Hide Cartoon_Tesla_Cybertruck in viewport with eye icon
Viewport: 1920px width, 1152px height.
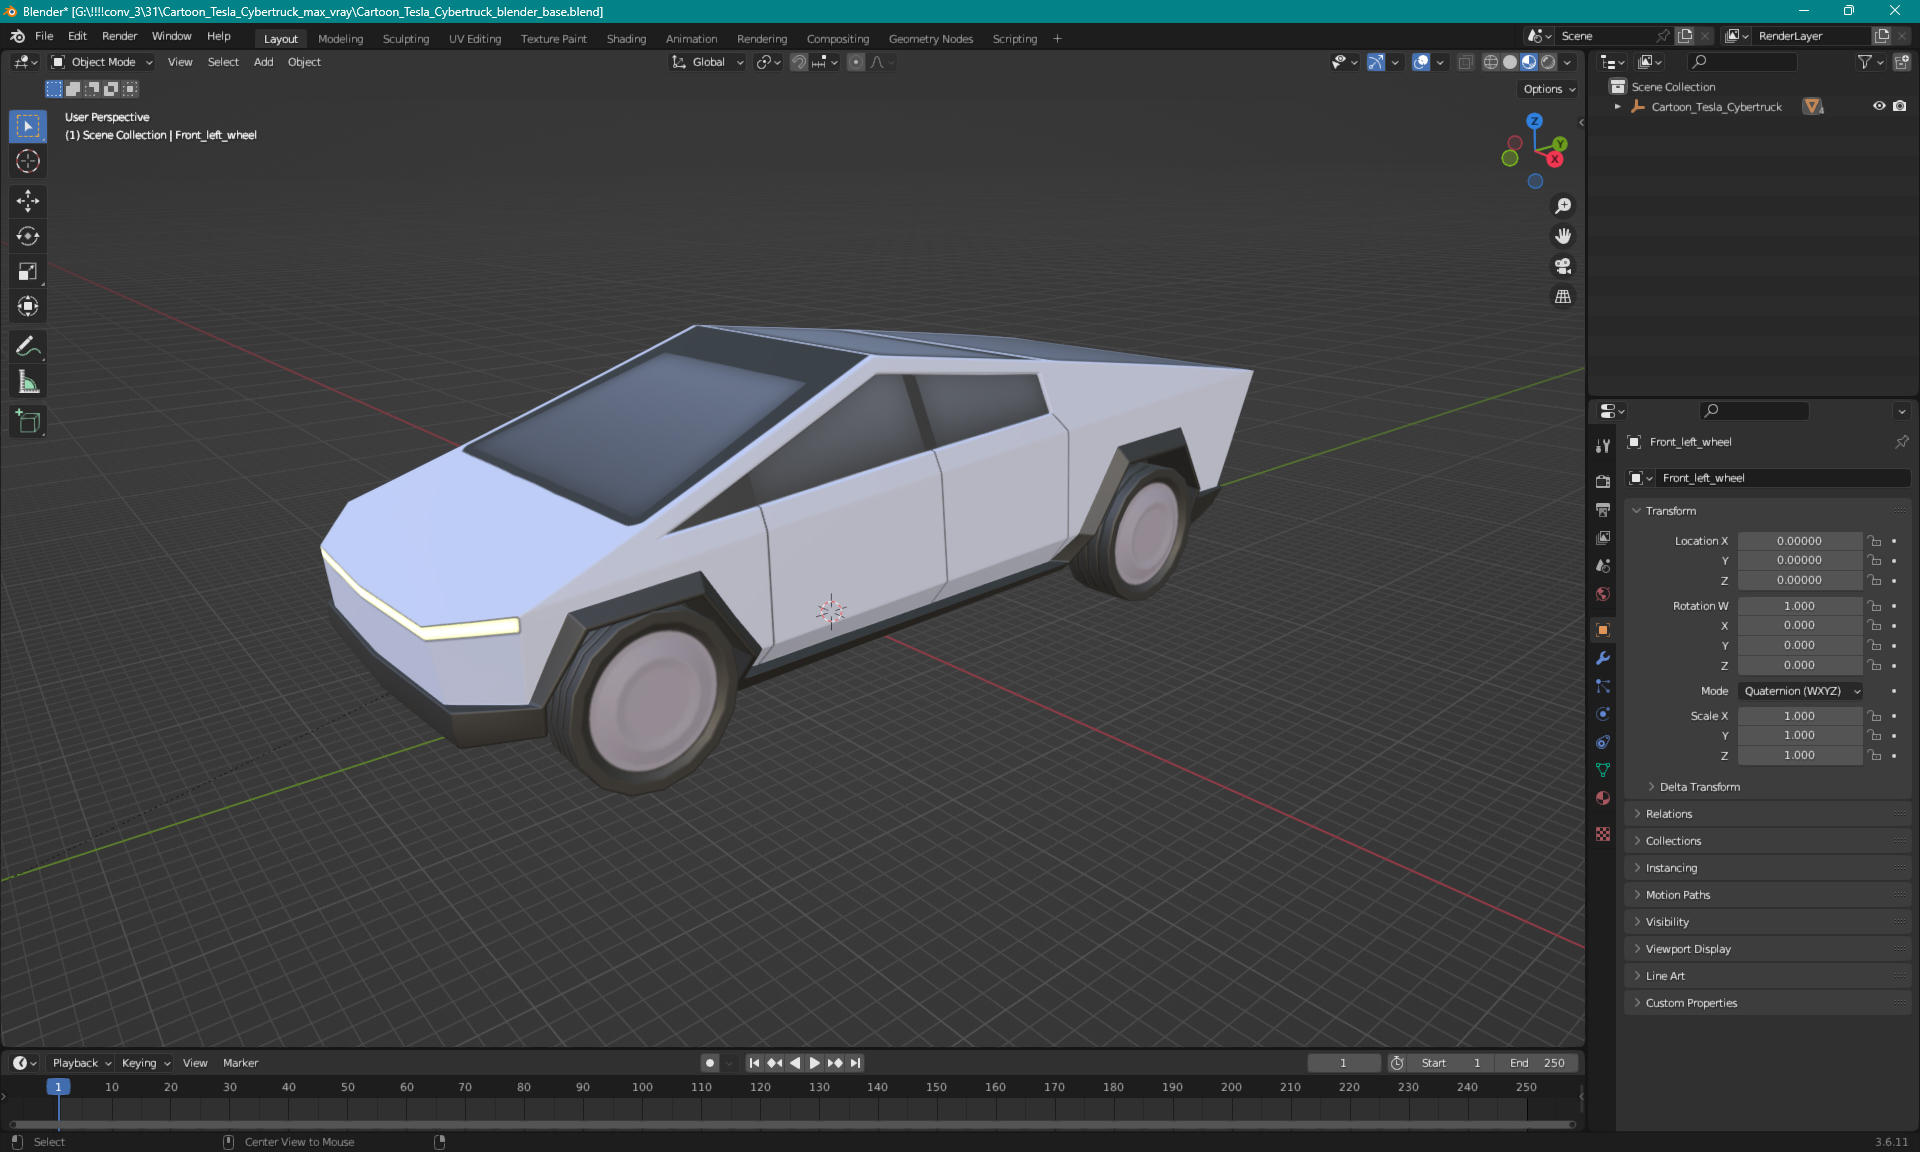[1879, 106]
